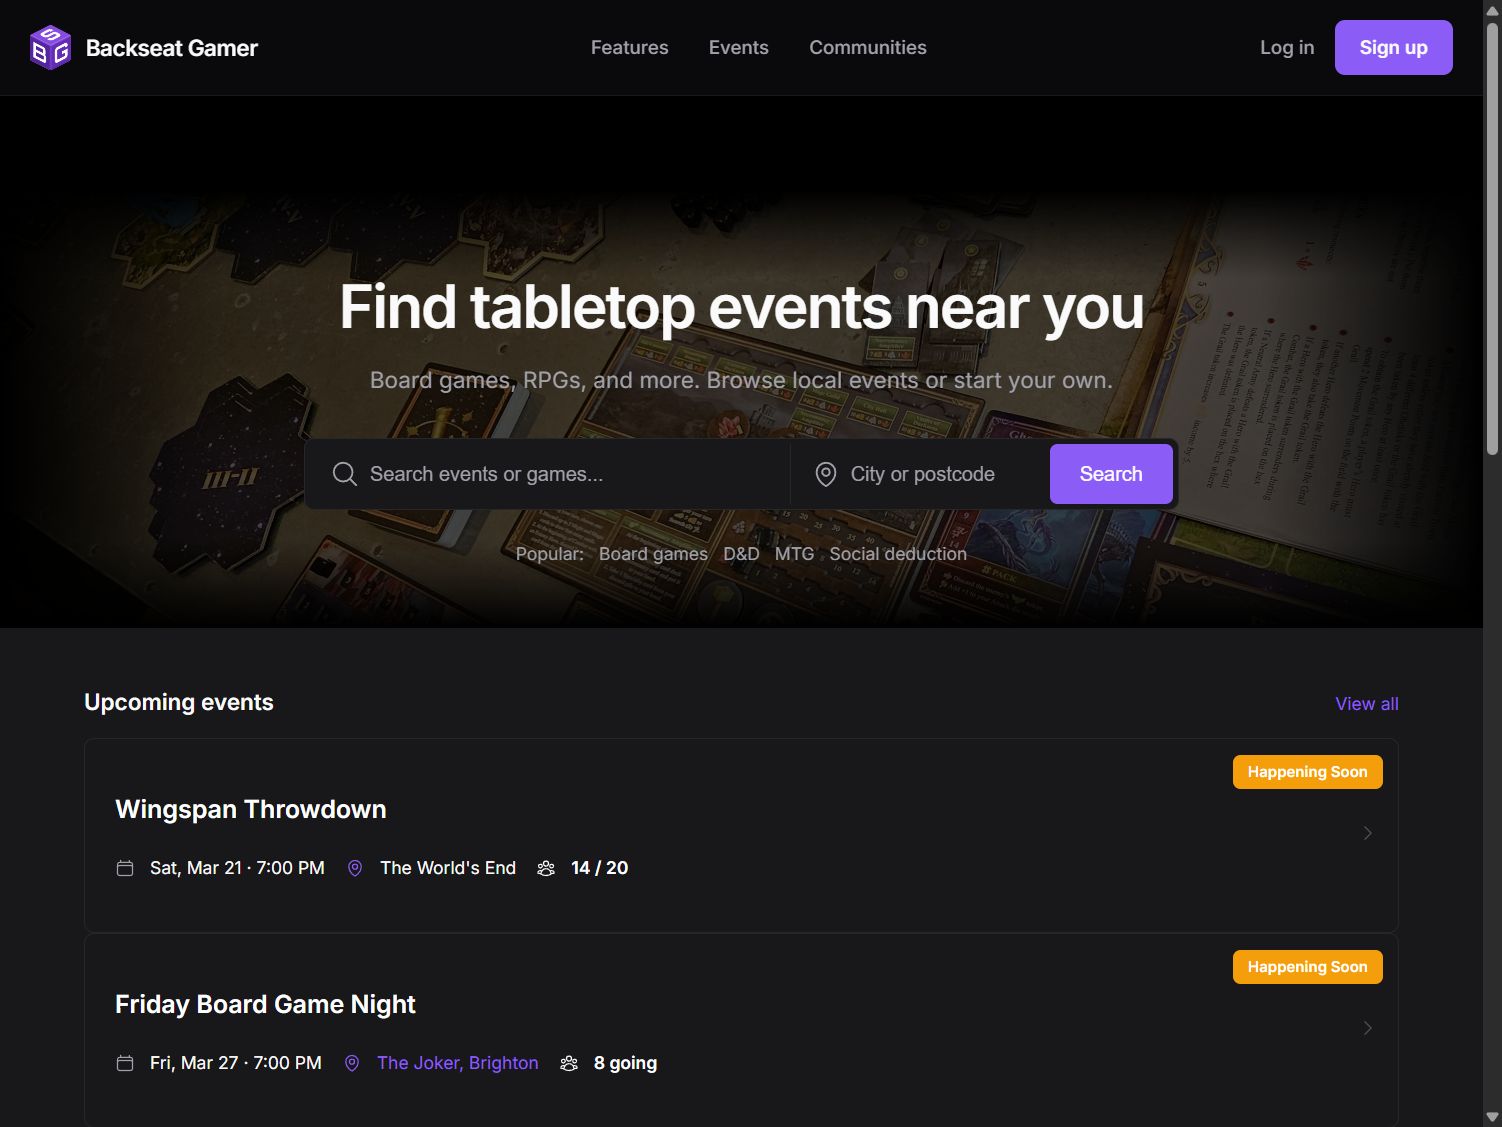This screenshot has height=1127, width=1502.
Task: Select the Board games popular tag
Action: click(x=653, y=553)
